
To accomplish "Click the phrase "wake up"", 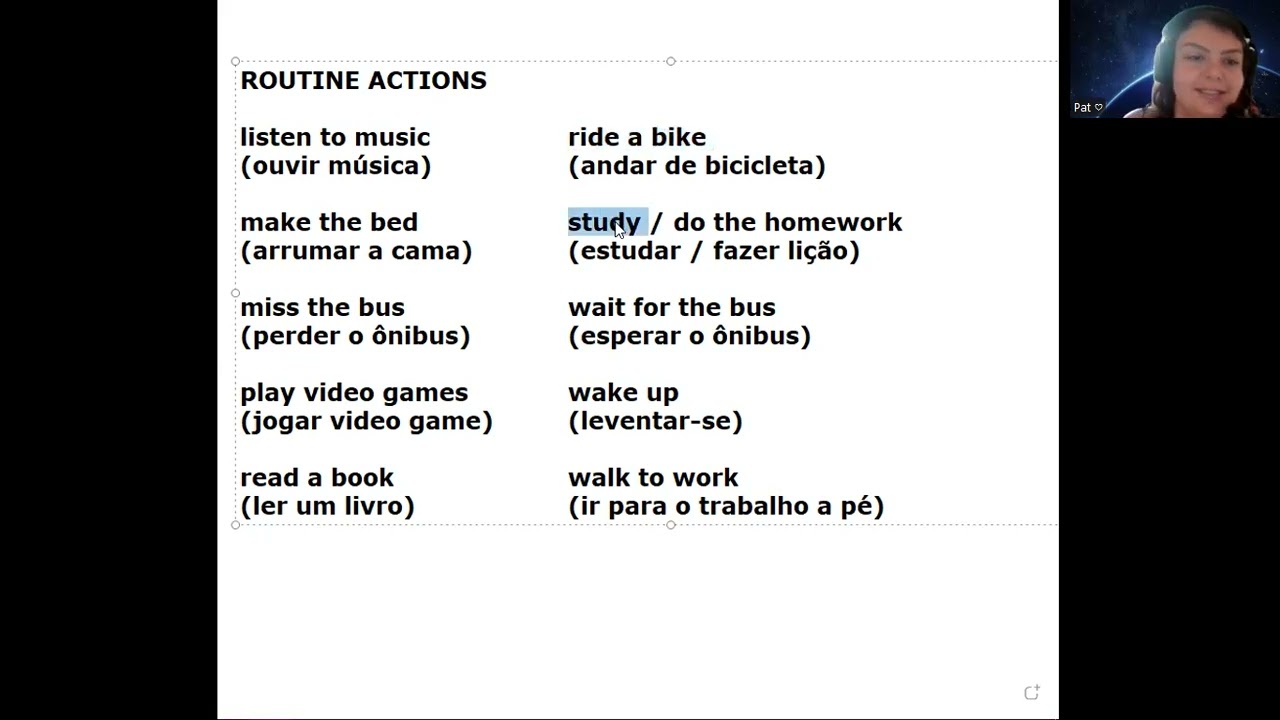I will (623, 392).
